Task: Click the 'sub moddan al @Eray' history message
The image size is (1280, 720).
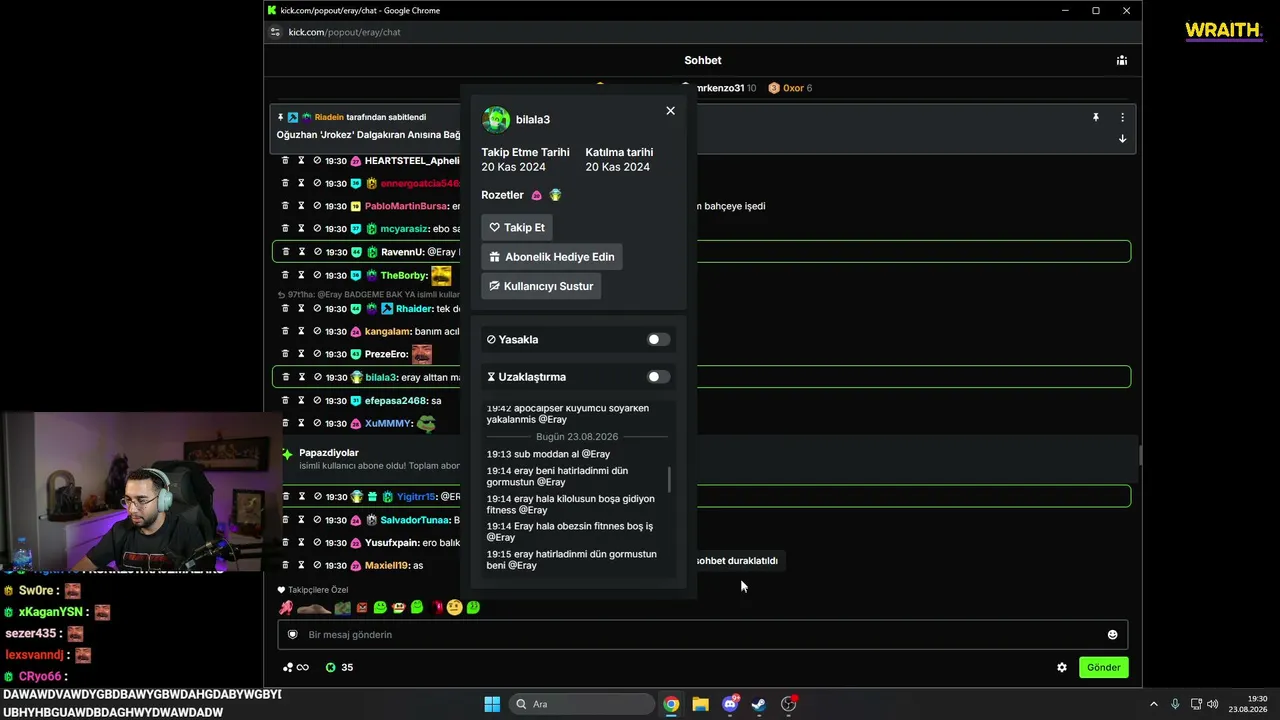Action: (548, 454)
